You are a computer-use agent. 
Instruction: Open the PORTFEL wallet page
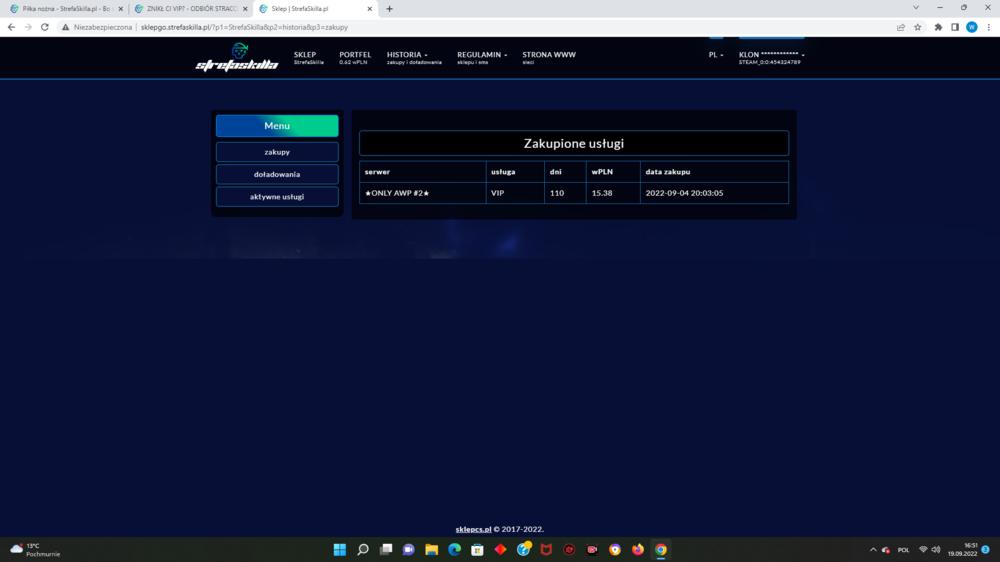point(355,57)
